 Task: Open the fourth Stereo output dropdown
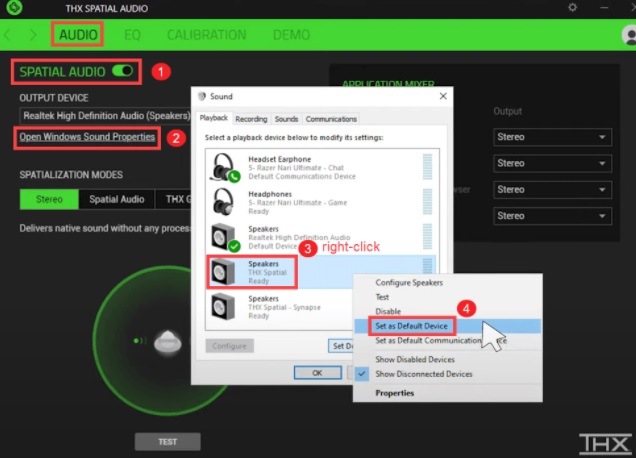pyautogui.click(x=552, y=216)
